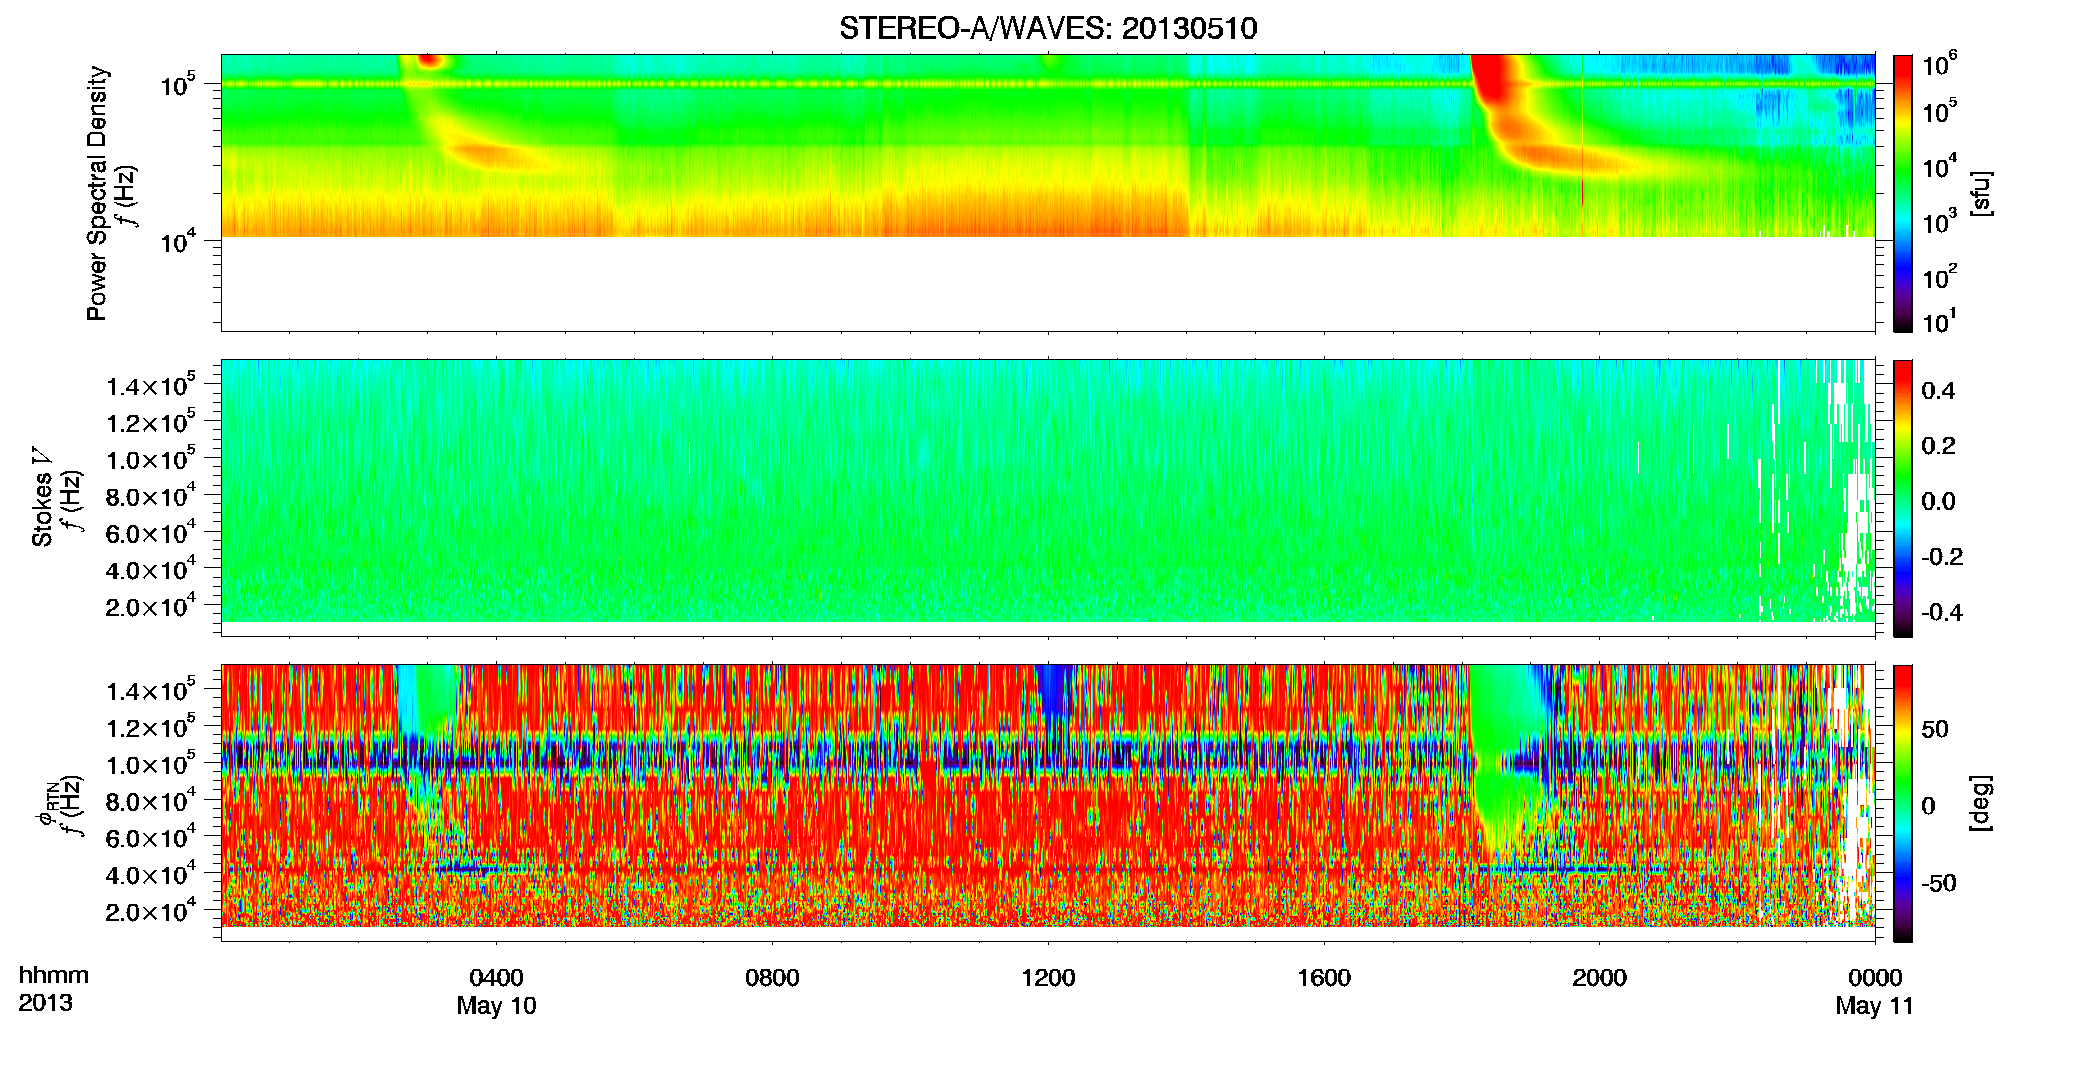This screenshot has width=2096, height=1080.
Task: Click the "1600" time tick label
Action: (1324, 977)
